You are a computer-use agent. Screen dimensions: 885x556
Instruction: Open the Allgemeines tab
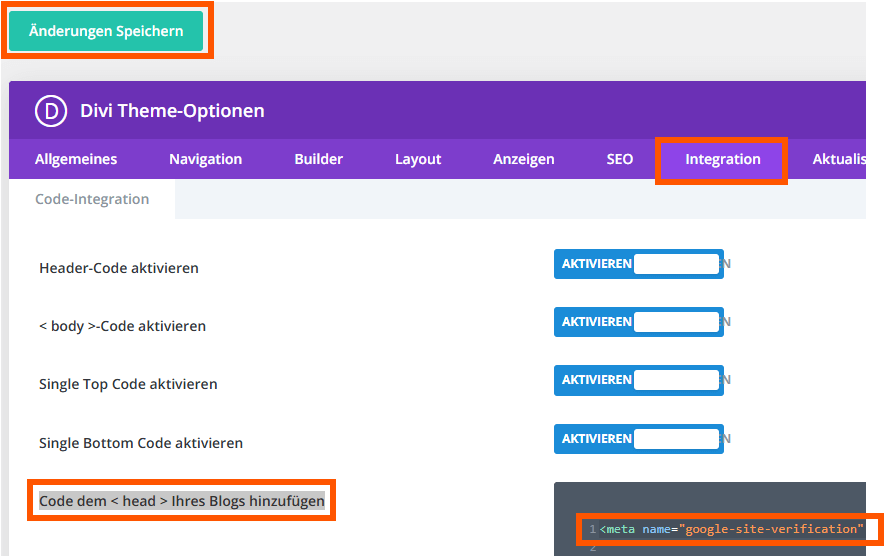pos(76,159)
